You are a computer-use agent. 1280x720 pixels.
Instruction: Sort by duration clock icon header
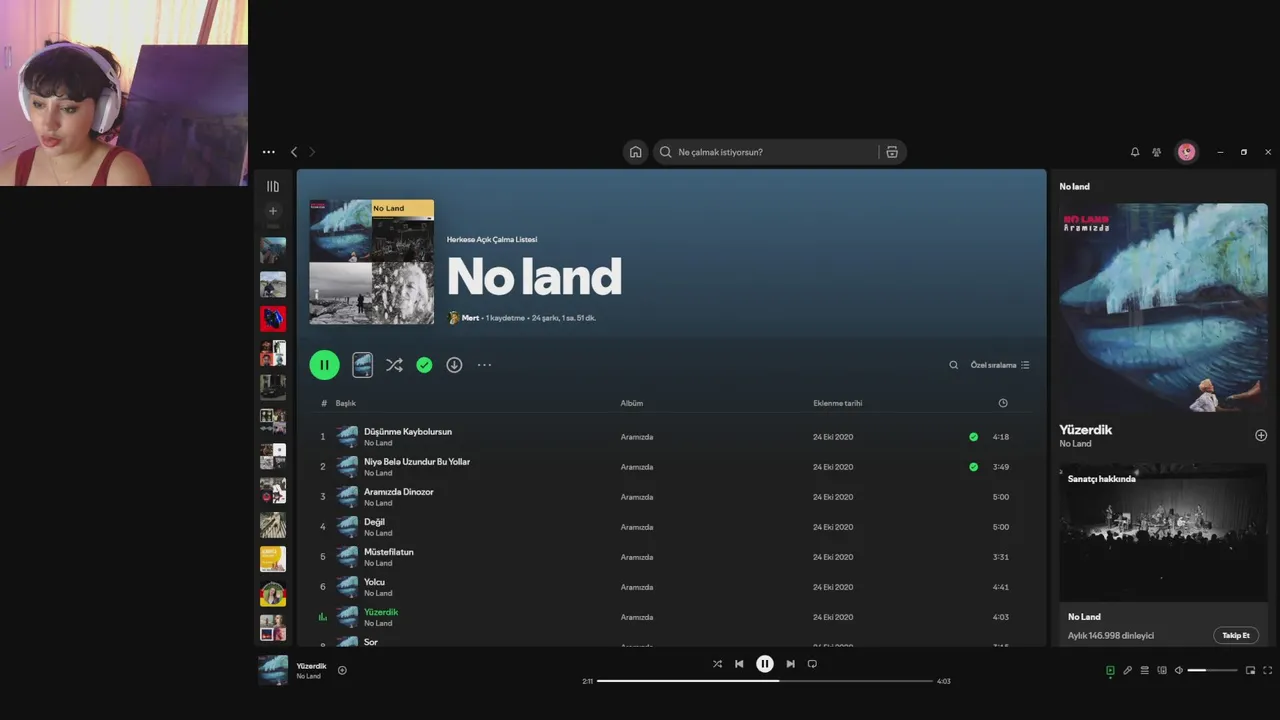(x=1003, y=403)
